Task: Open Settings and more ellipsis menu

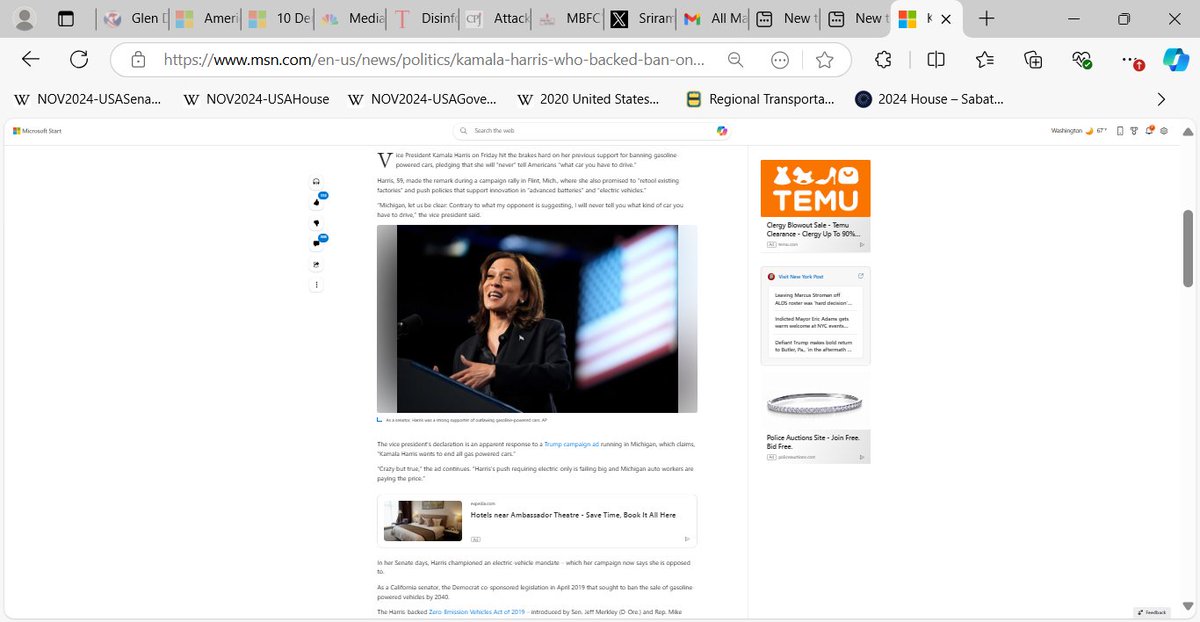Action: tap(1130, 60)
